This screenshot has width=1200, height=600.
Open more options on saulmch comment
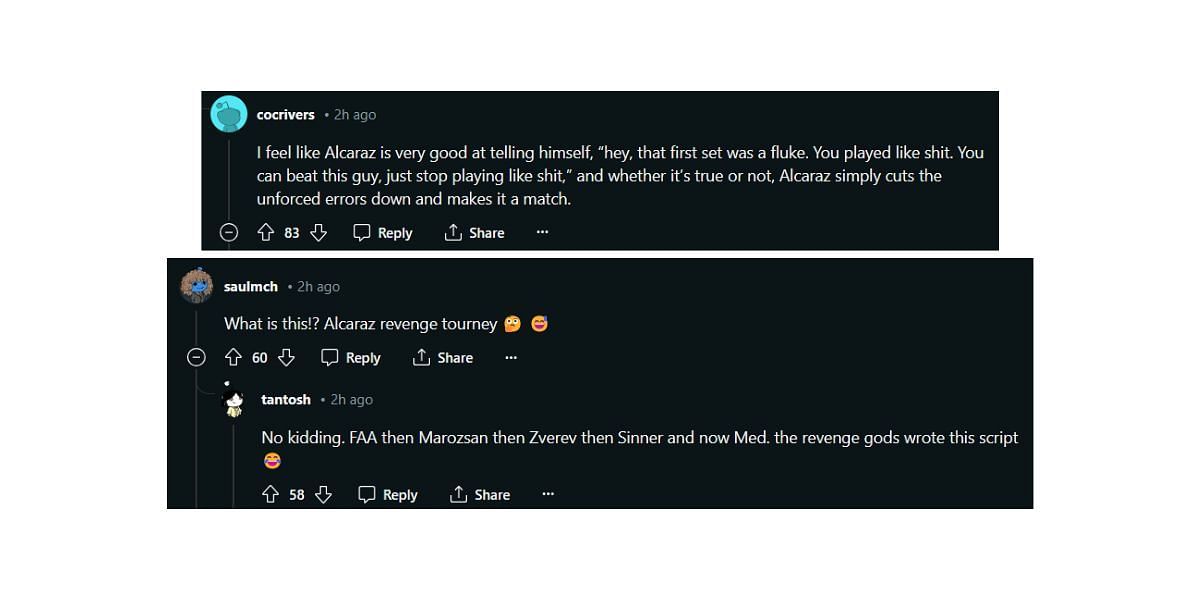tap(511, 358)
